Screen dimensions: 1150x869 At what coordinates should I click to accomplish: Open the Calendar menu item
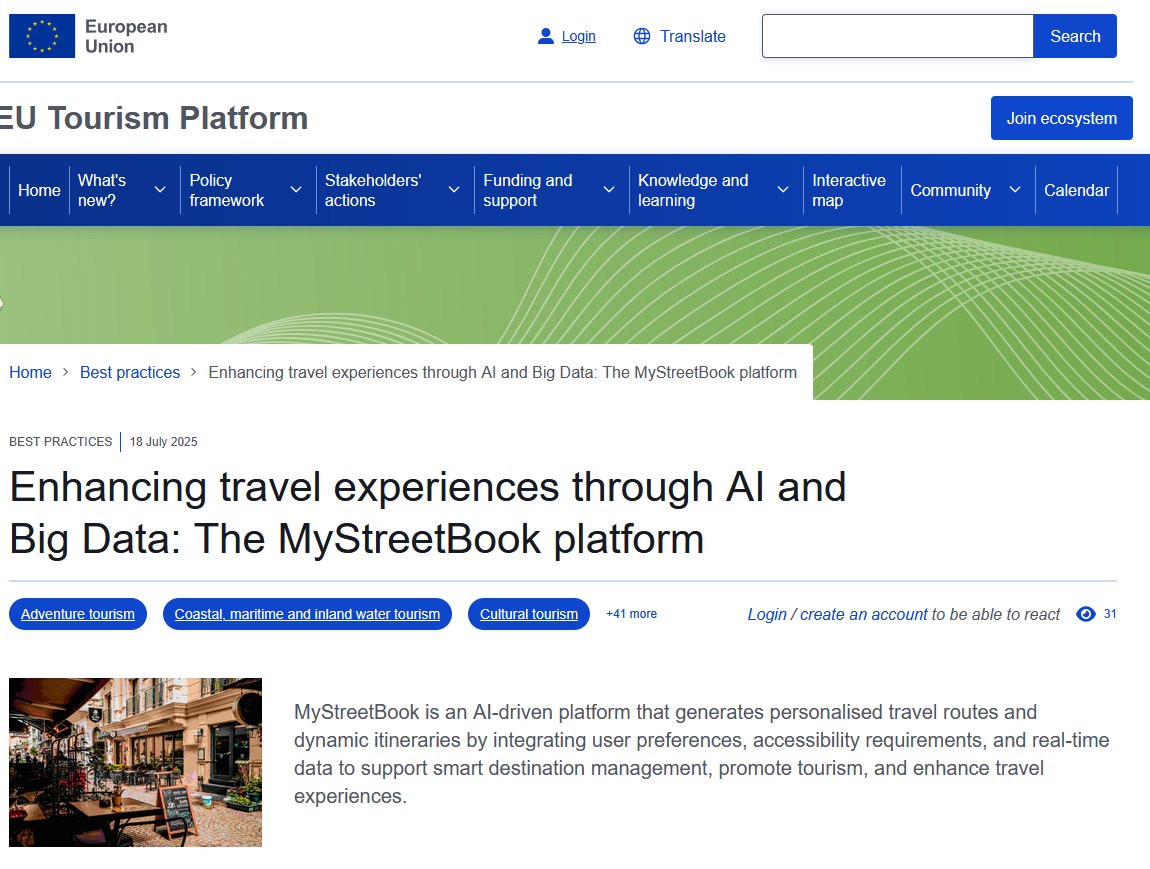pyautogui.click(x=1076, y=190)
